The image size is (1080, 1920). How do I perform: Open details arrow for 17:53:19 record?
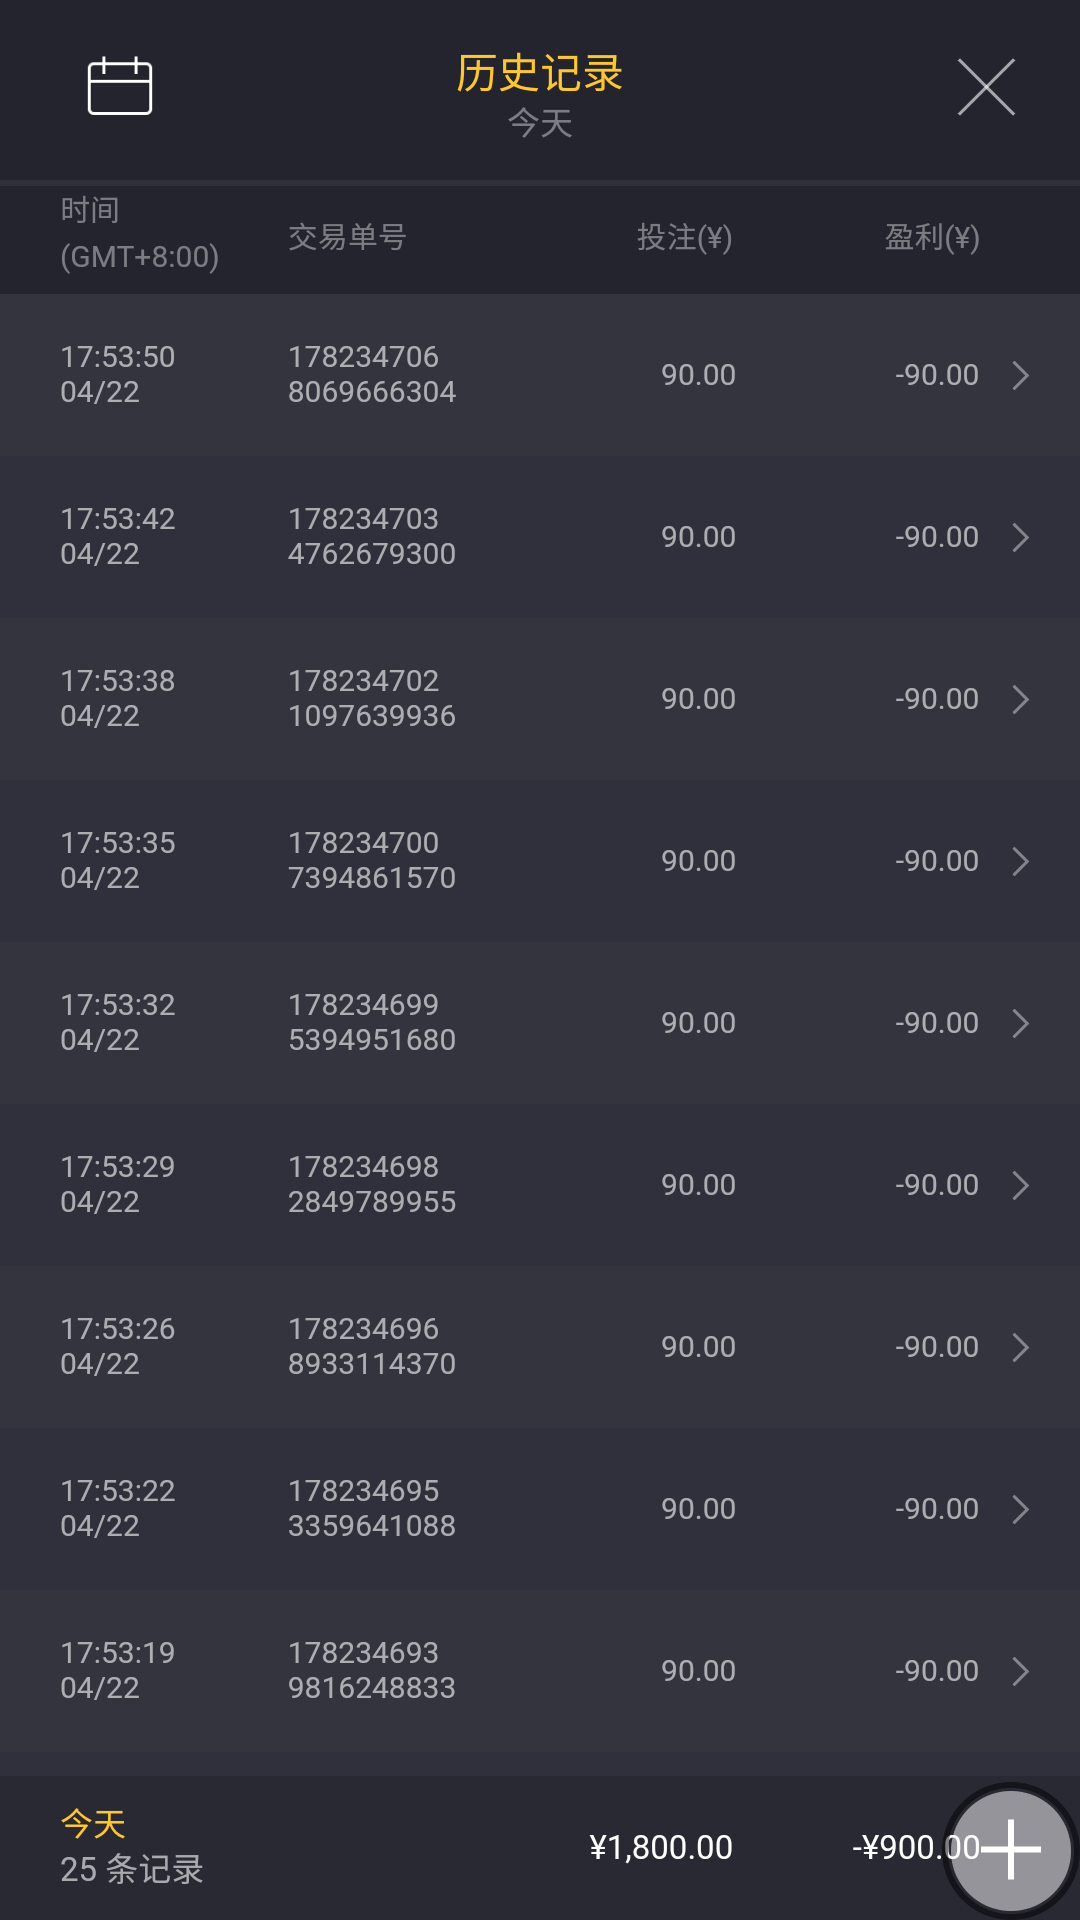1020,1672
